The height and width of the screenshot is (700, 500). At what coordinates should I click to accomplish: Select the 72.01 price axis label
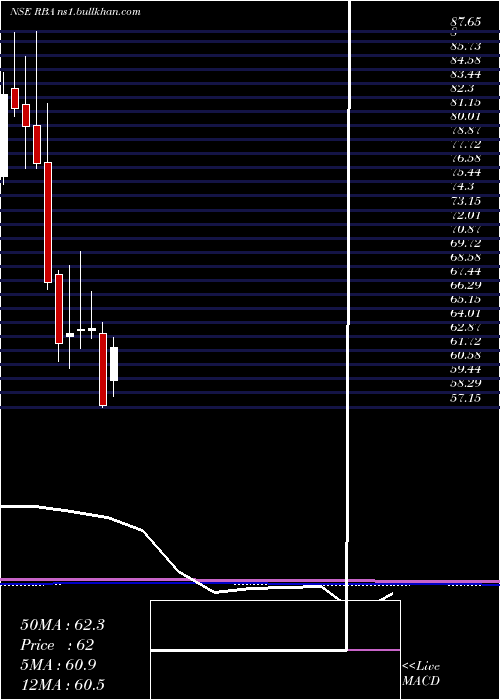pyautogui.click(x=466, y=215)
